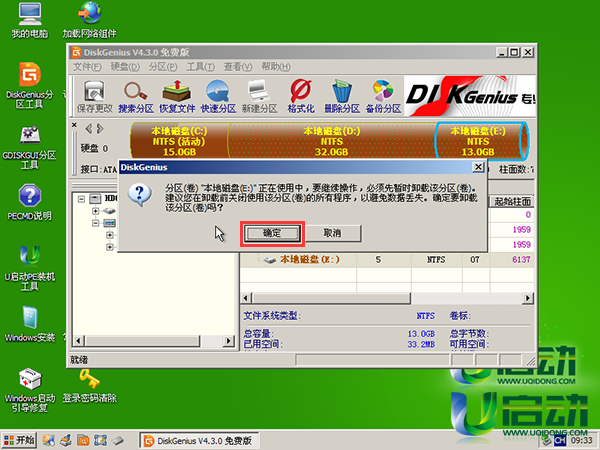This screenshot has width=600, height=450.
Task: Open the 查看(V) menu
Action: [x=238, y=67]
